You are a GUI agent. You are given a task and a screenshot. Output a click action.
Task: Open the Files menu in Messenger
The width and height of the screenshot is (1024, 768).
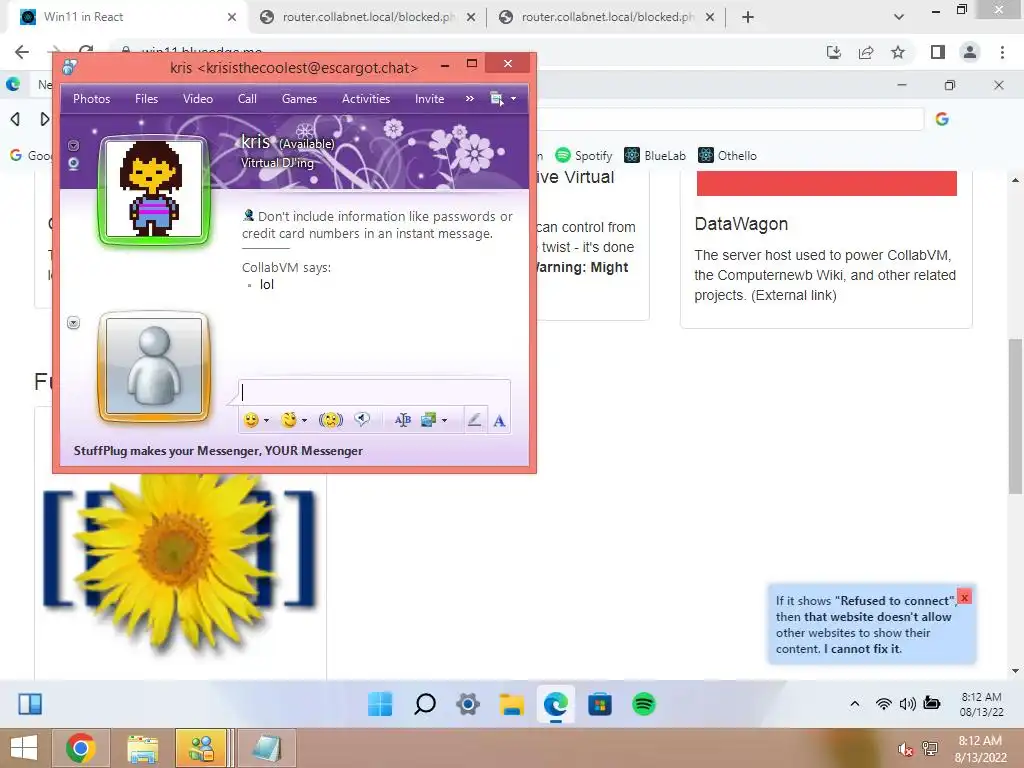pyautogui.click(x=146, y=99)
